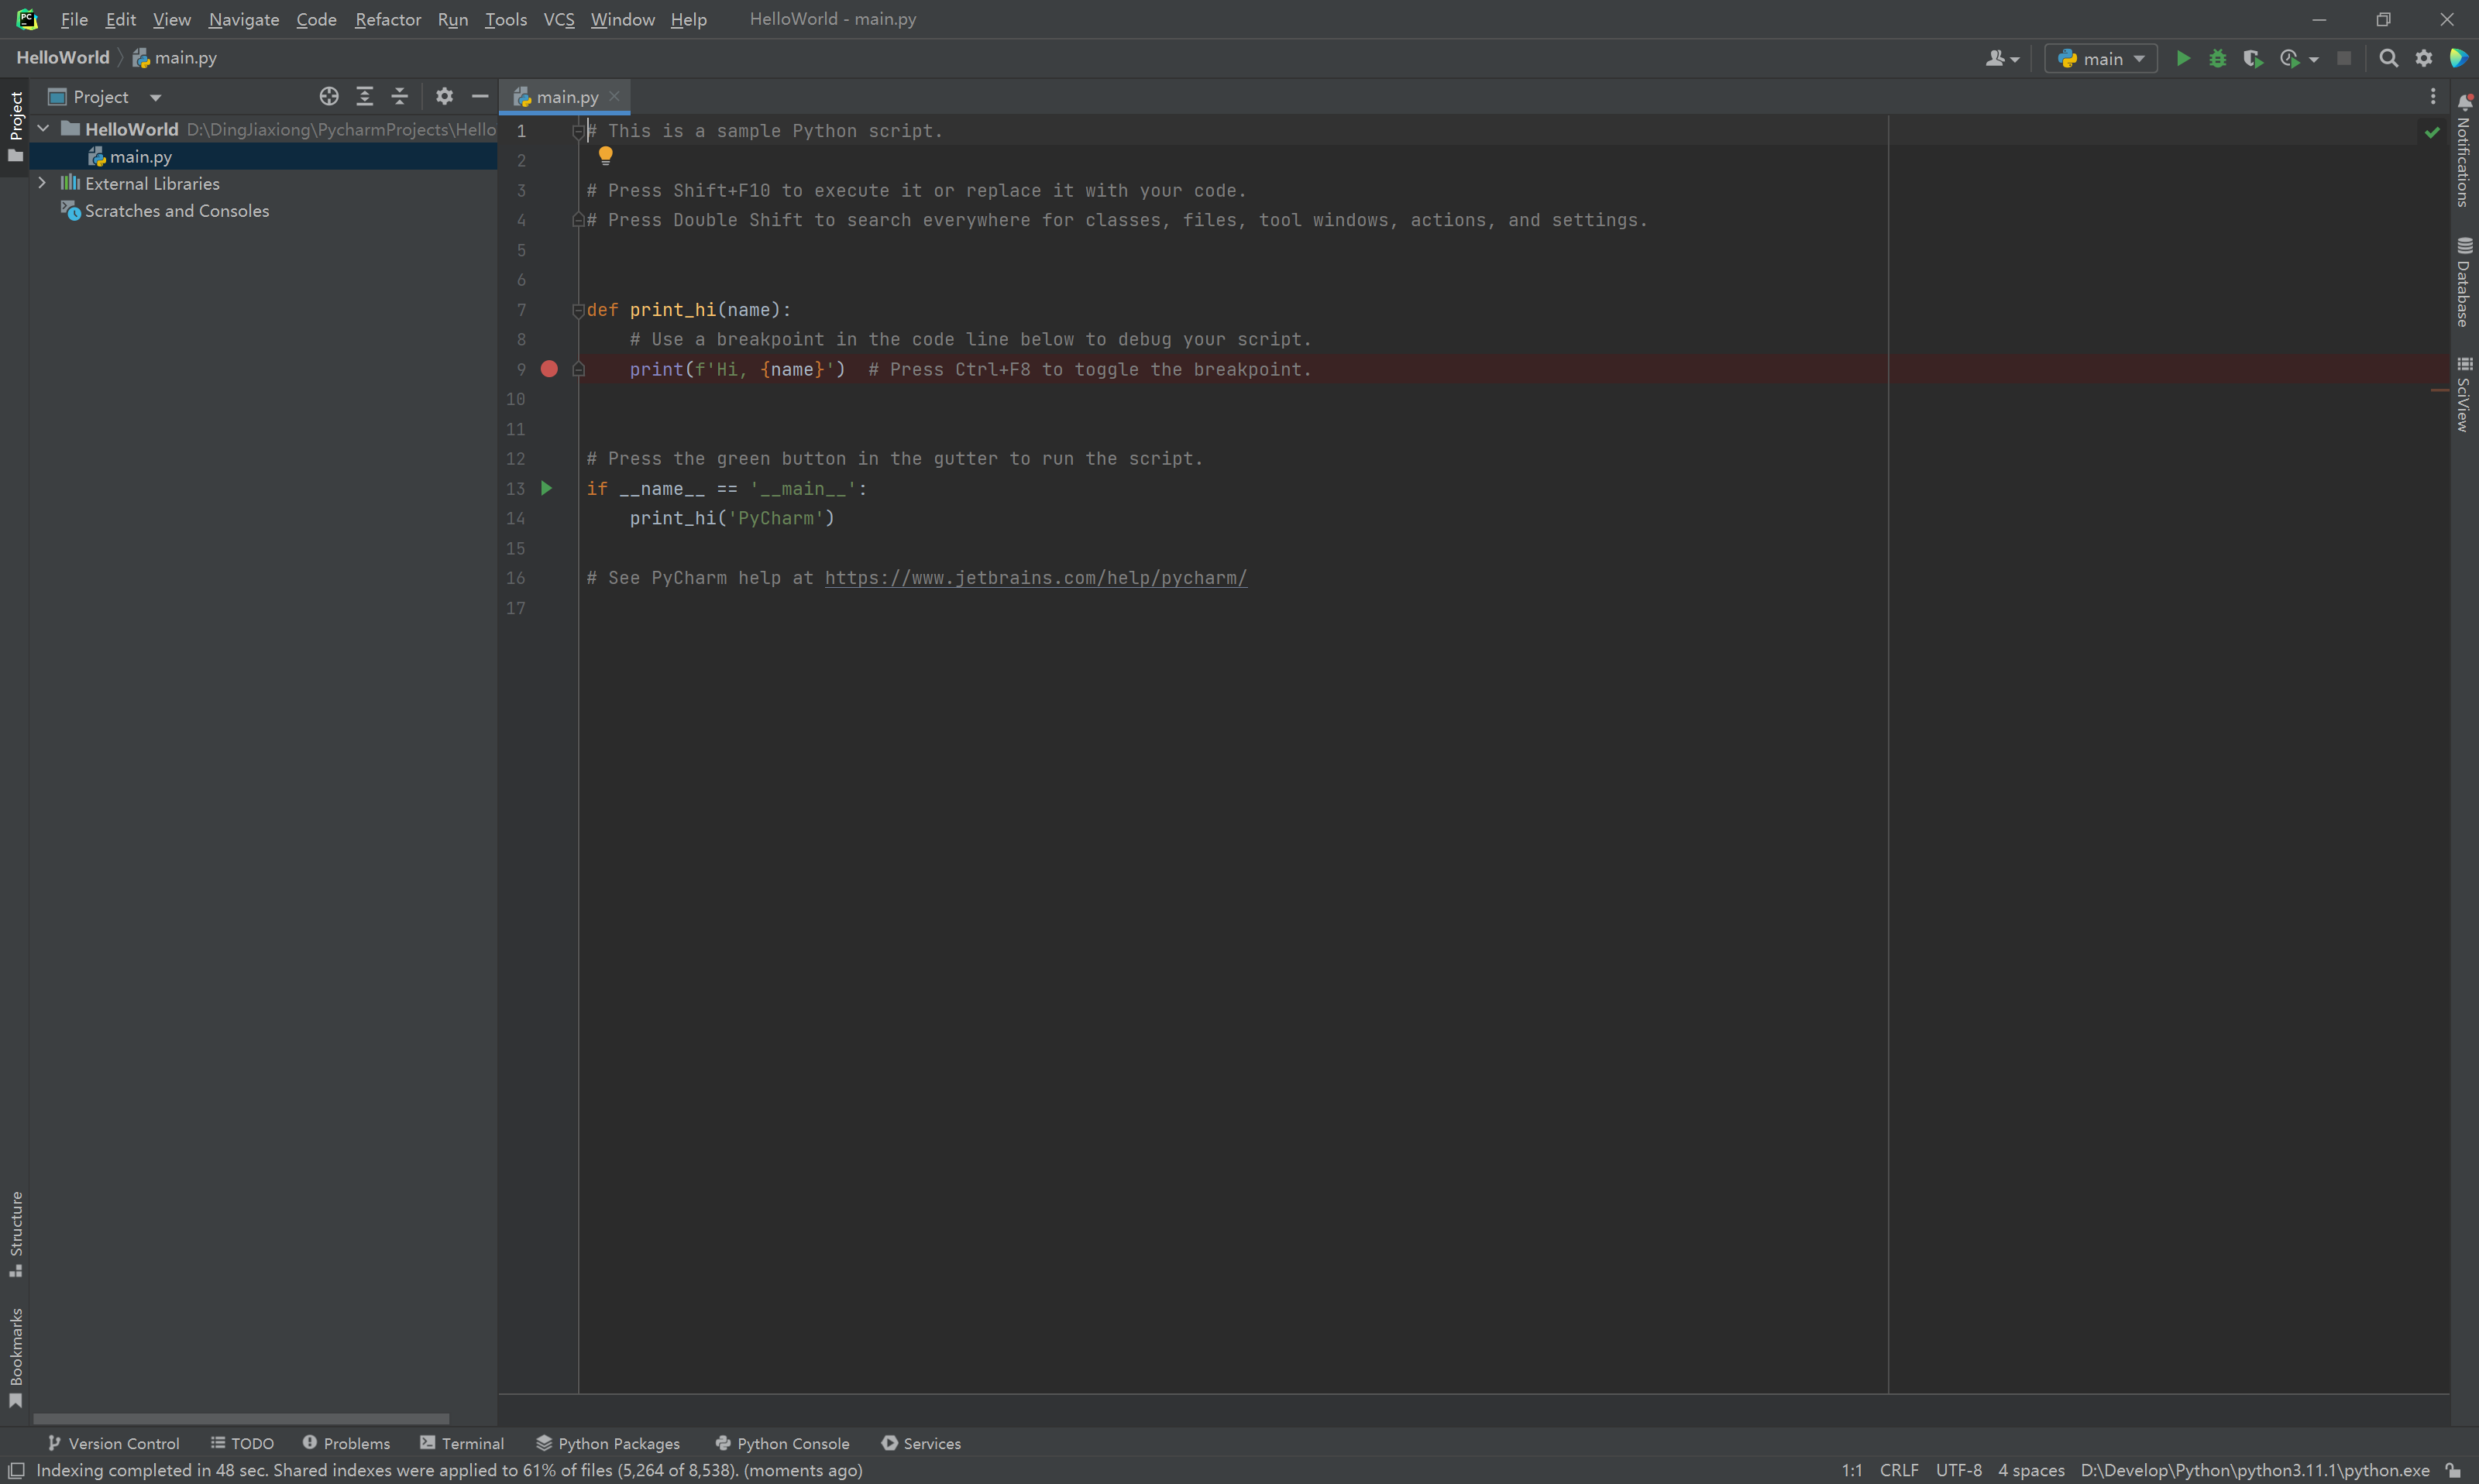The height and width of the screenshot is (1484, 2479).
Task: Collapse all nodes in Project tree
Action: tap(399, 96)
